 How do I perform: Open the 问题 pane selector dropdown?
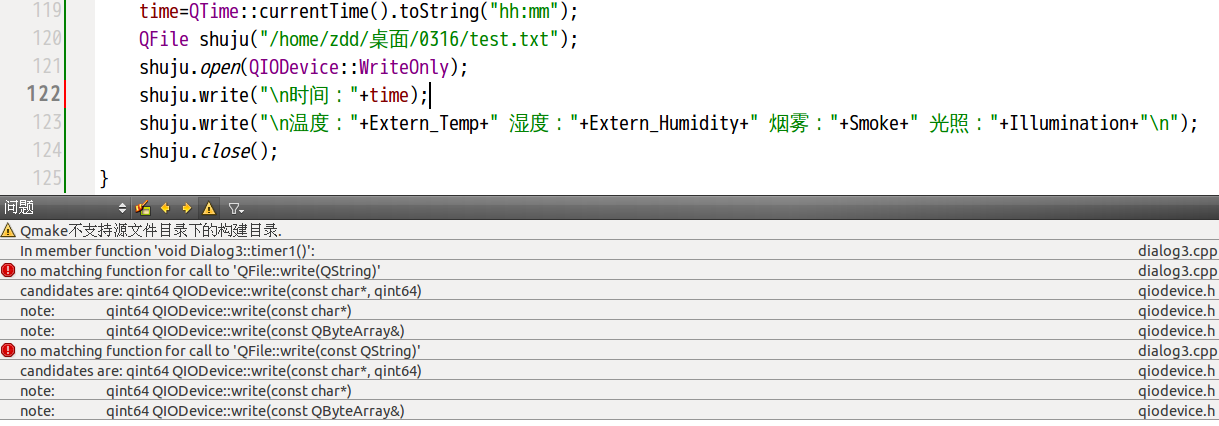pos(66,208)
